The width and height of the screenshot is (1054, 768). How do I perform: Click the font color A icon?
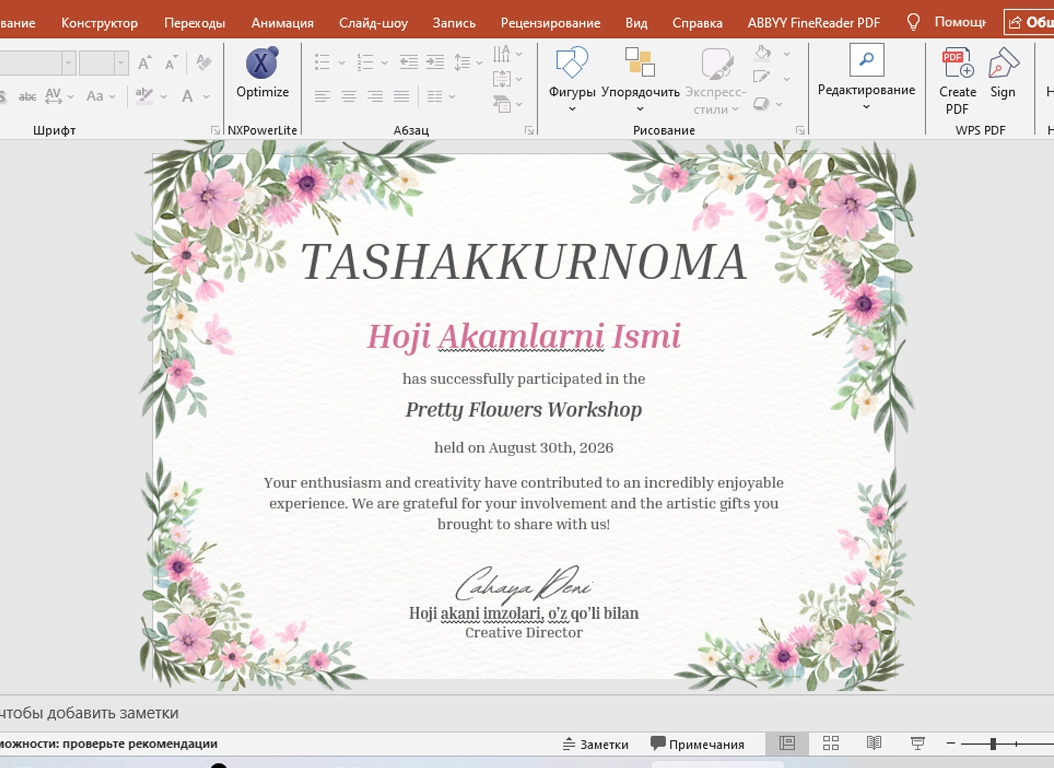(x=188, y=96)
